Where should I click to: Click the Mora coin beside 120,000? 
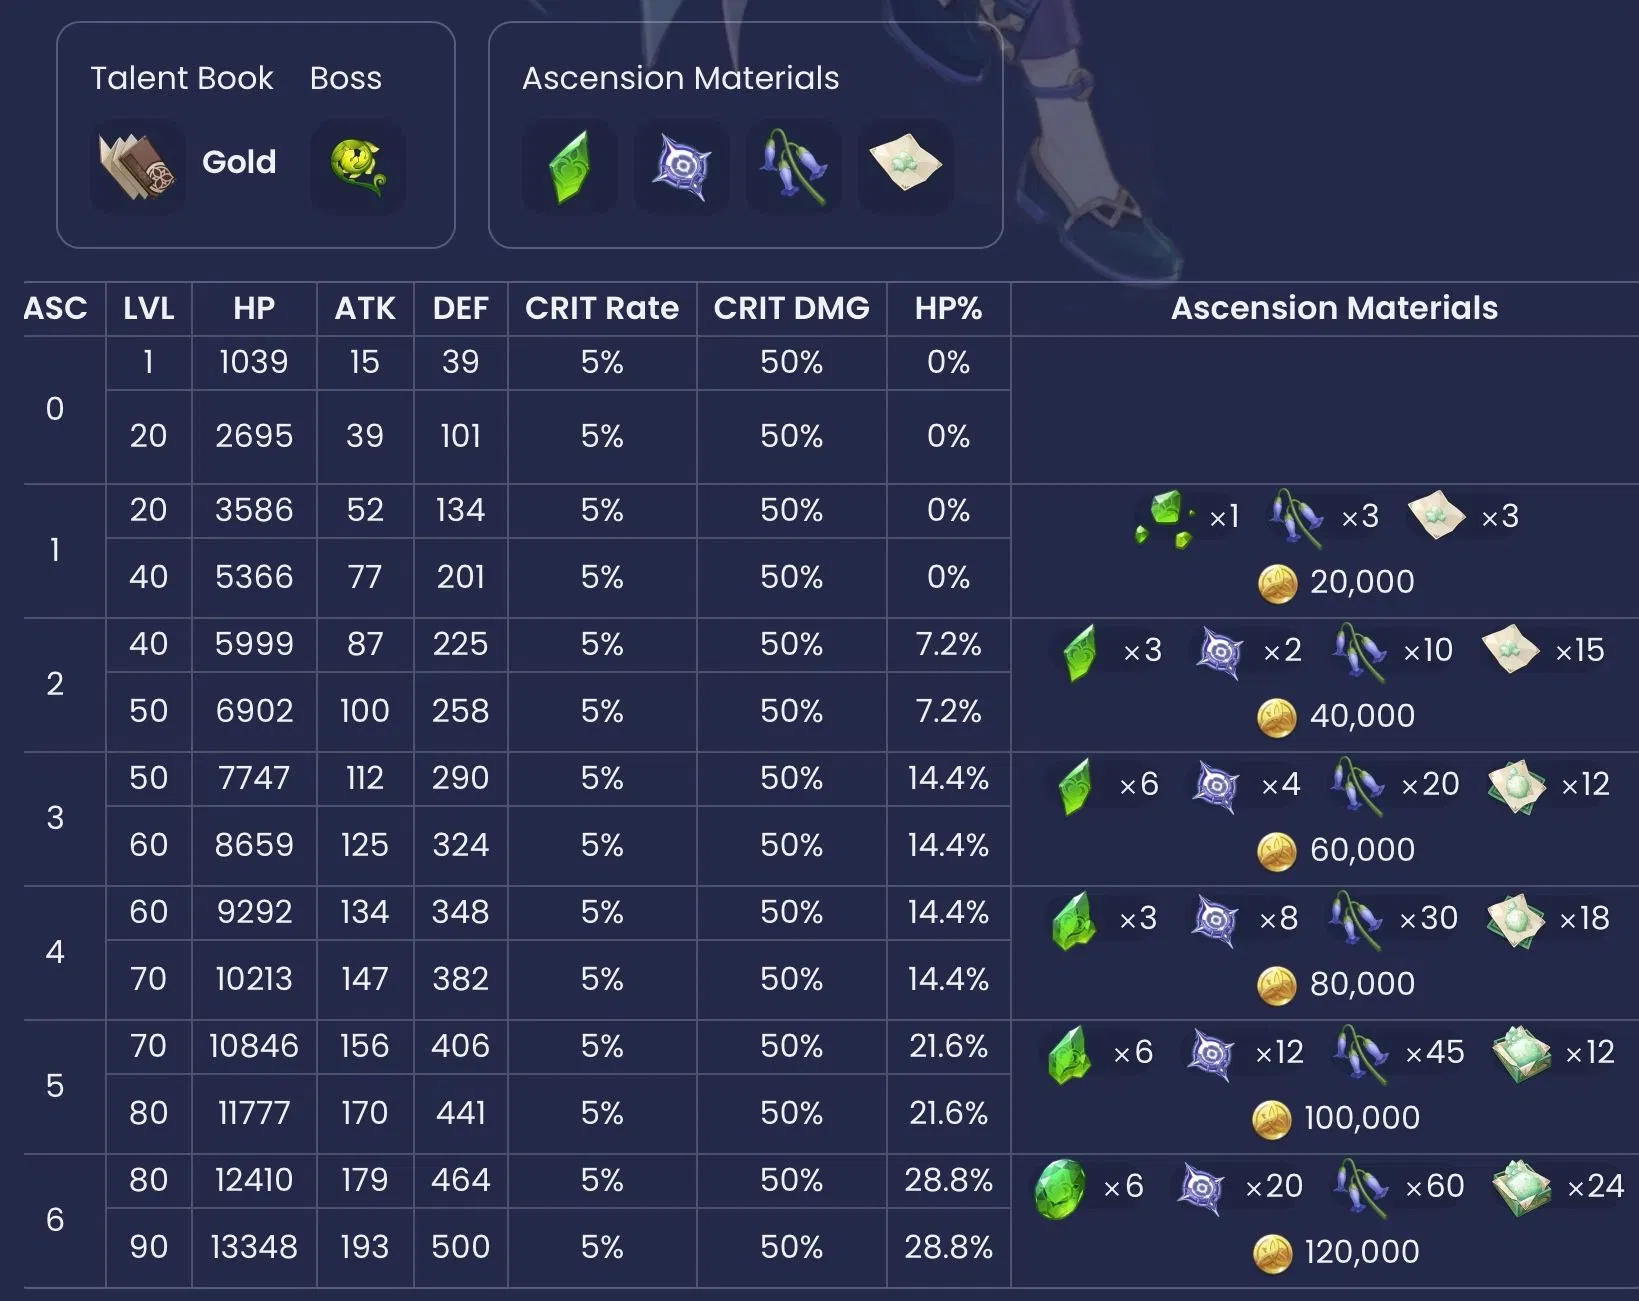pos(1273,1253)
